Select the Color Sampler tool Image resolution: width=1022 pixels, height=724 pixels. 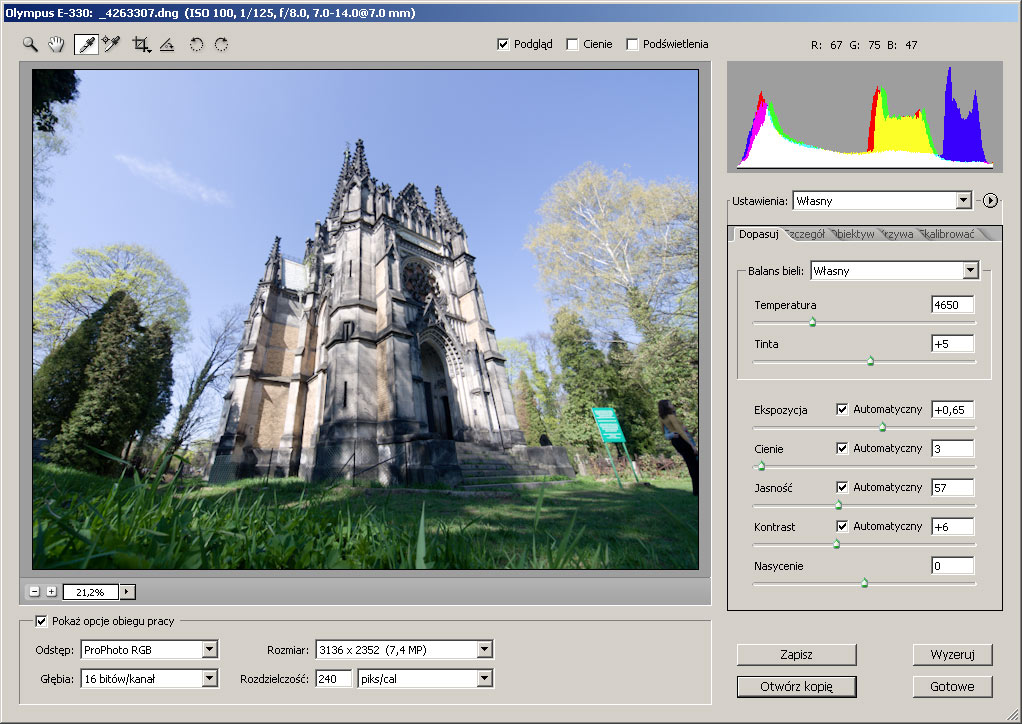click(112, 45)
